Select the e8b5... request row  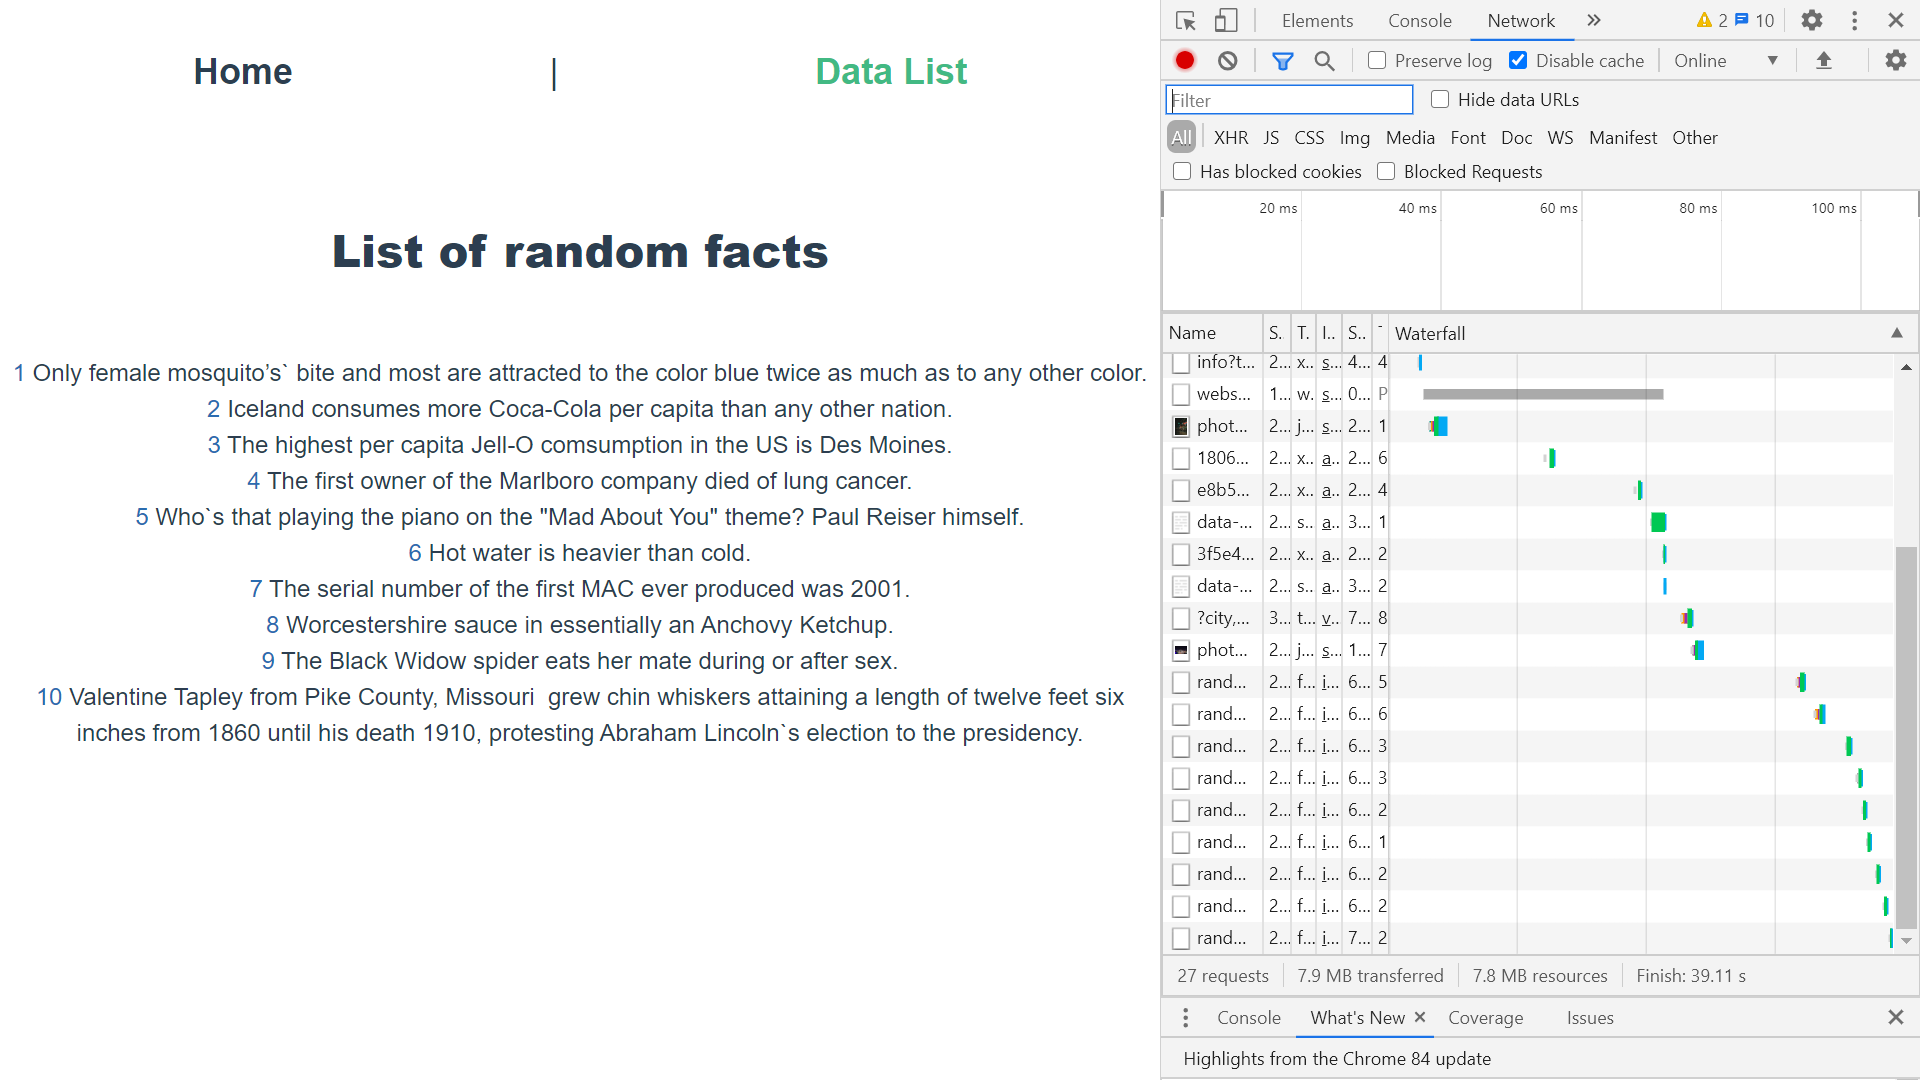pos(1528,490)
